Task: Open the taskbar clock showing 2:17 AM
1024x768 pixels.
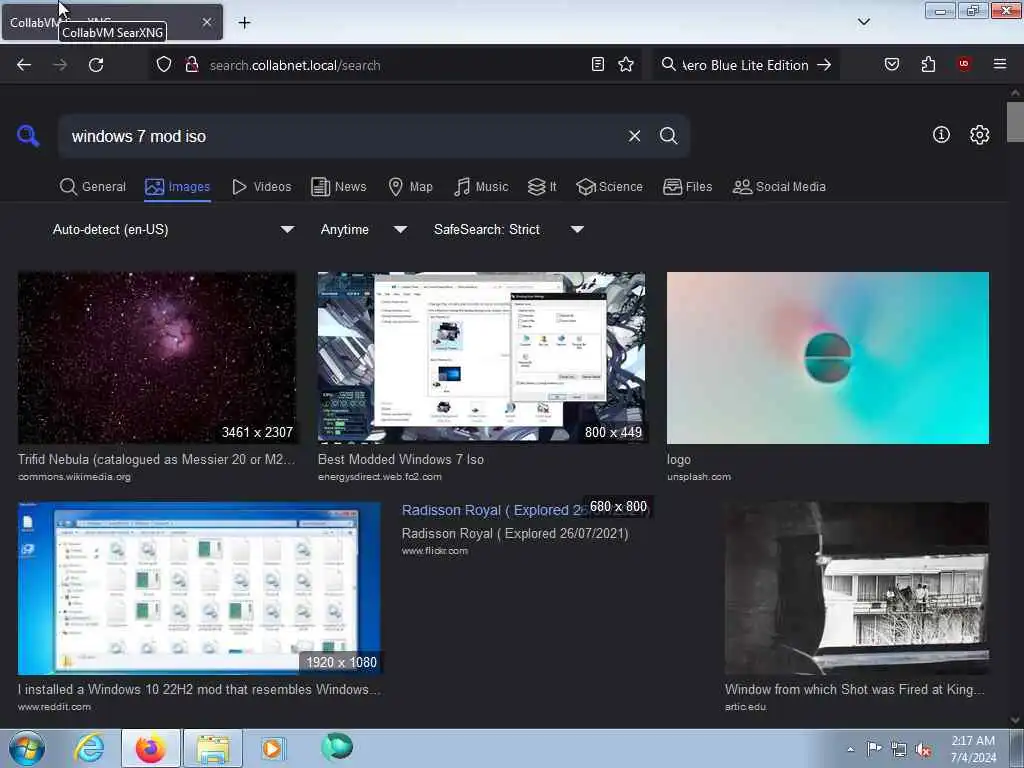Action: 973,749
